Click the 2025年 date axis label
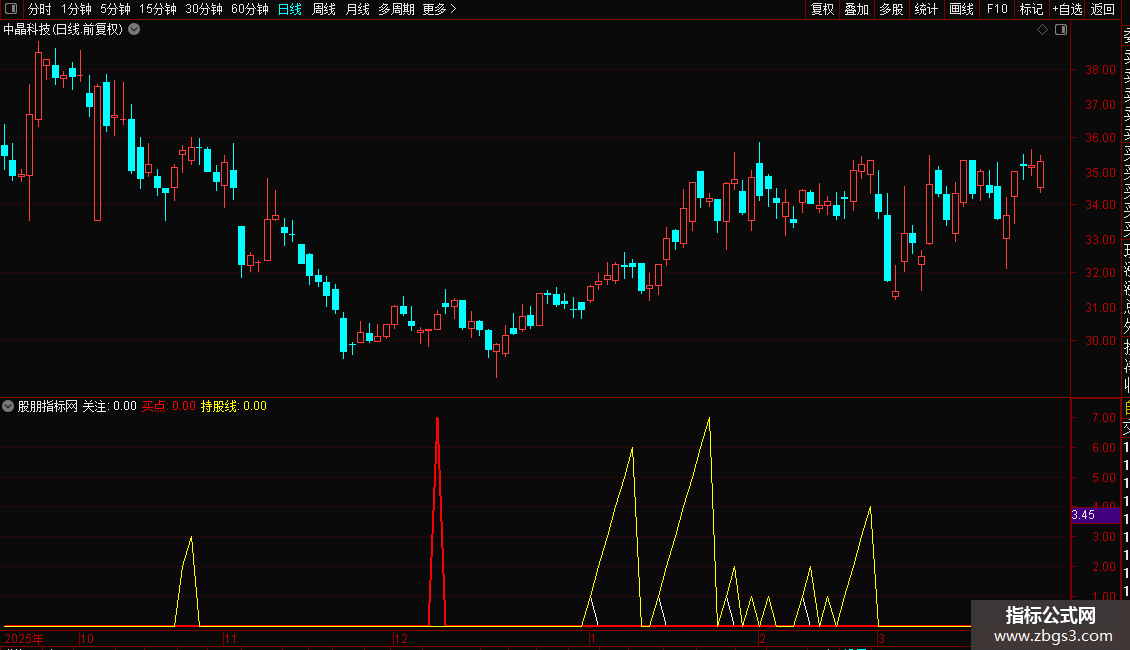Screen dimensions: 1130x650 (x=24, y=638)
